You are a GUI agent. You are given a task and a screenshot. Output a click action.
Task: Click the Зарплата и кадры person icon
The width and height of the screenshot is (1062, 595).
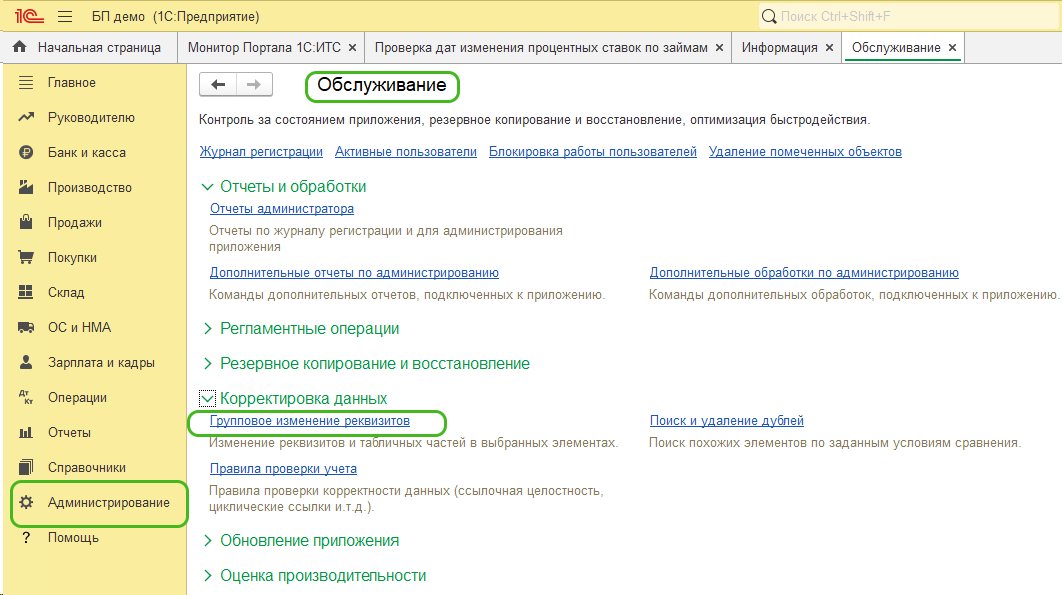[27, 363]
